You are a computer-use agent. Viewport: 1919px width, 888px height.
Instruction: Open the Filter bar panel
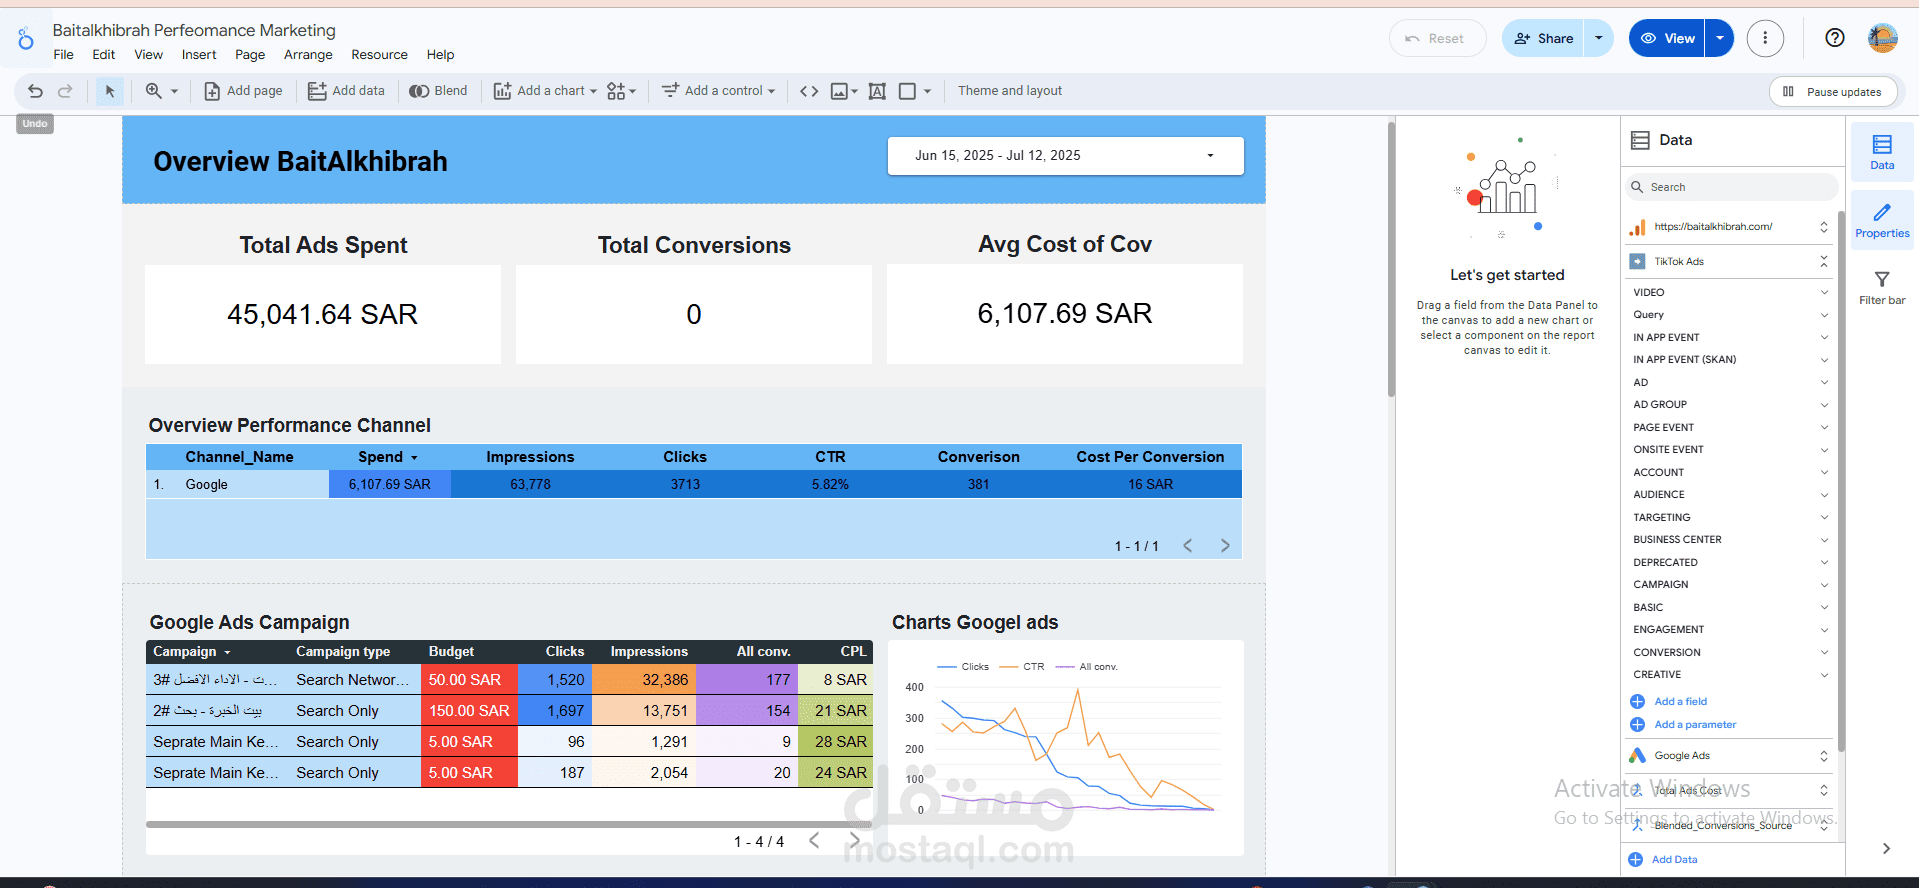click(1882, 287)
